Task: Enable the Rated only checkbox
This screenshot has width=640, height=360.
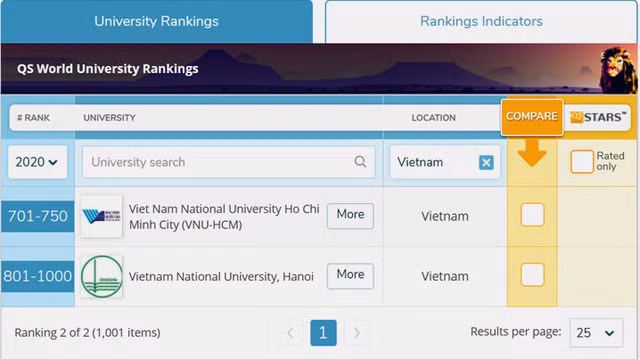Action: click(581, 162)
